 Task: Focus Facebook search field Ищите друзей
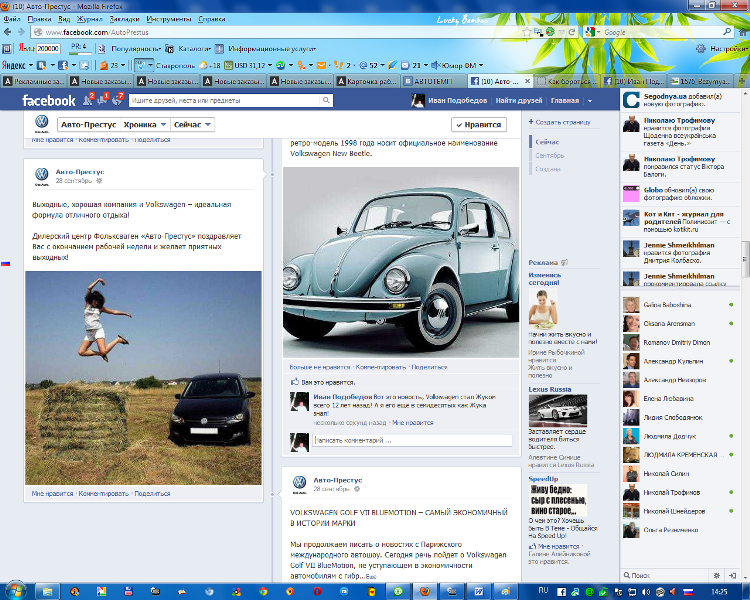click(225, 100)
